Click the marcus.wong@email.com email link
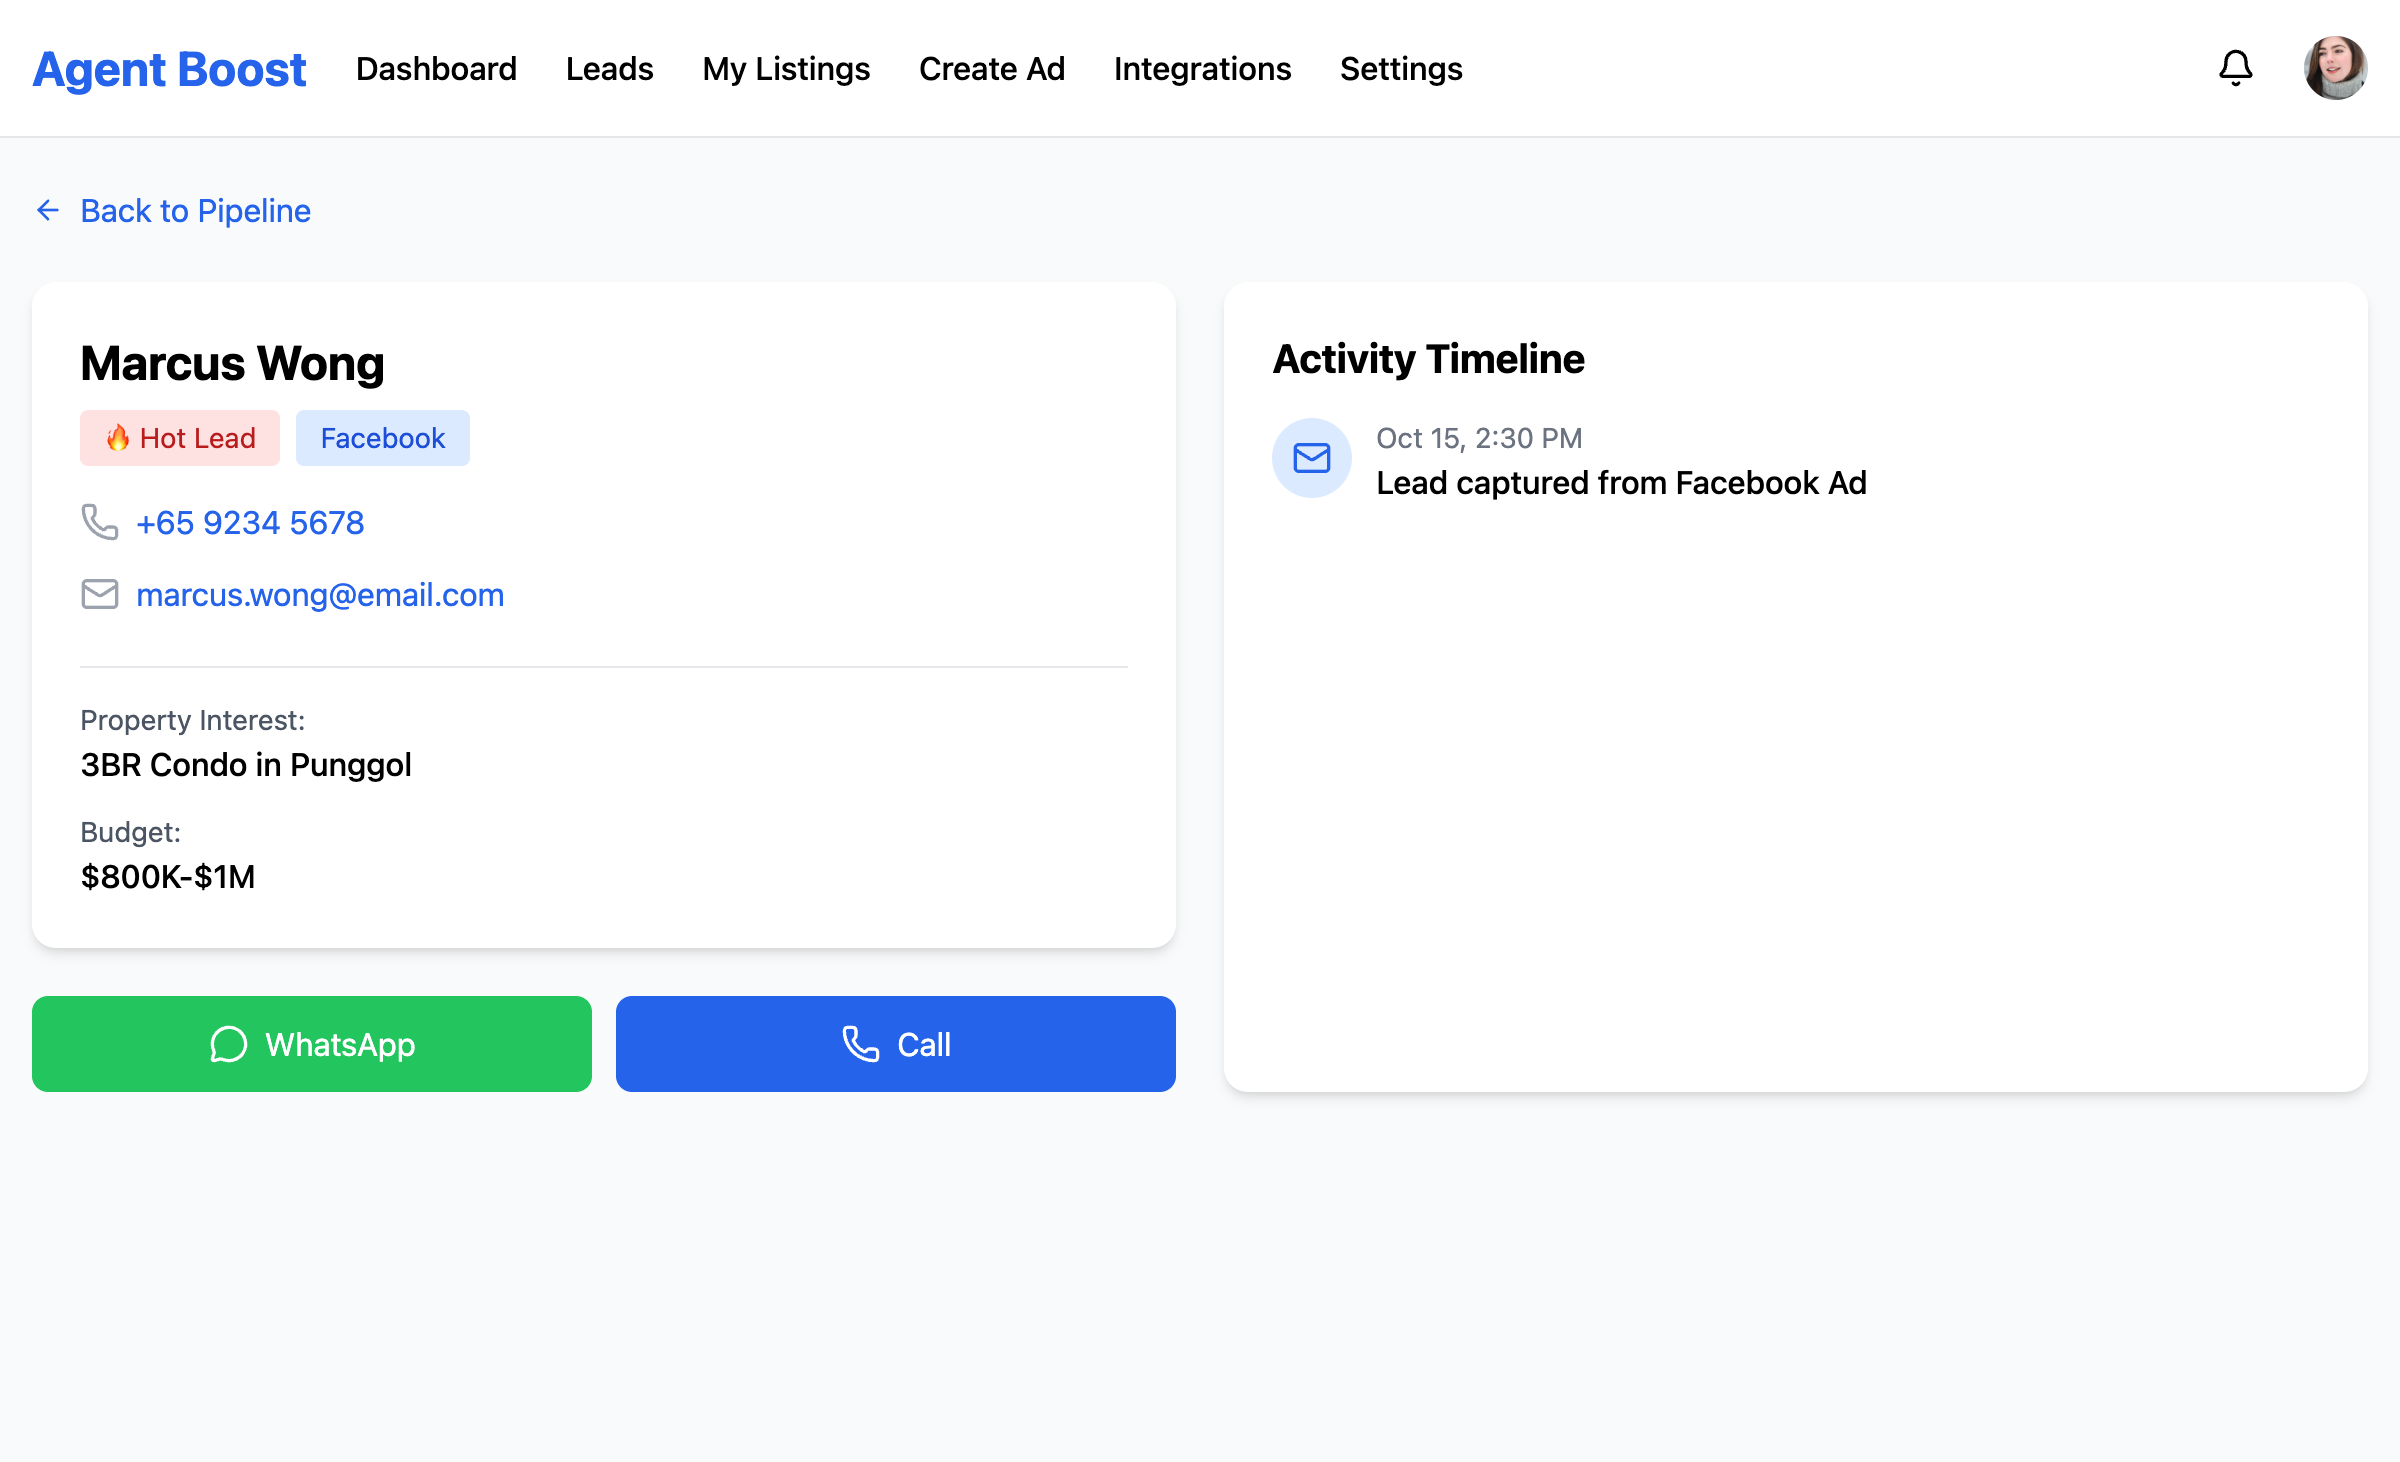This screenshot has width=2400, height=1462. 320,594
